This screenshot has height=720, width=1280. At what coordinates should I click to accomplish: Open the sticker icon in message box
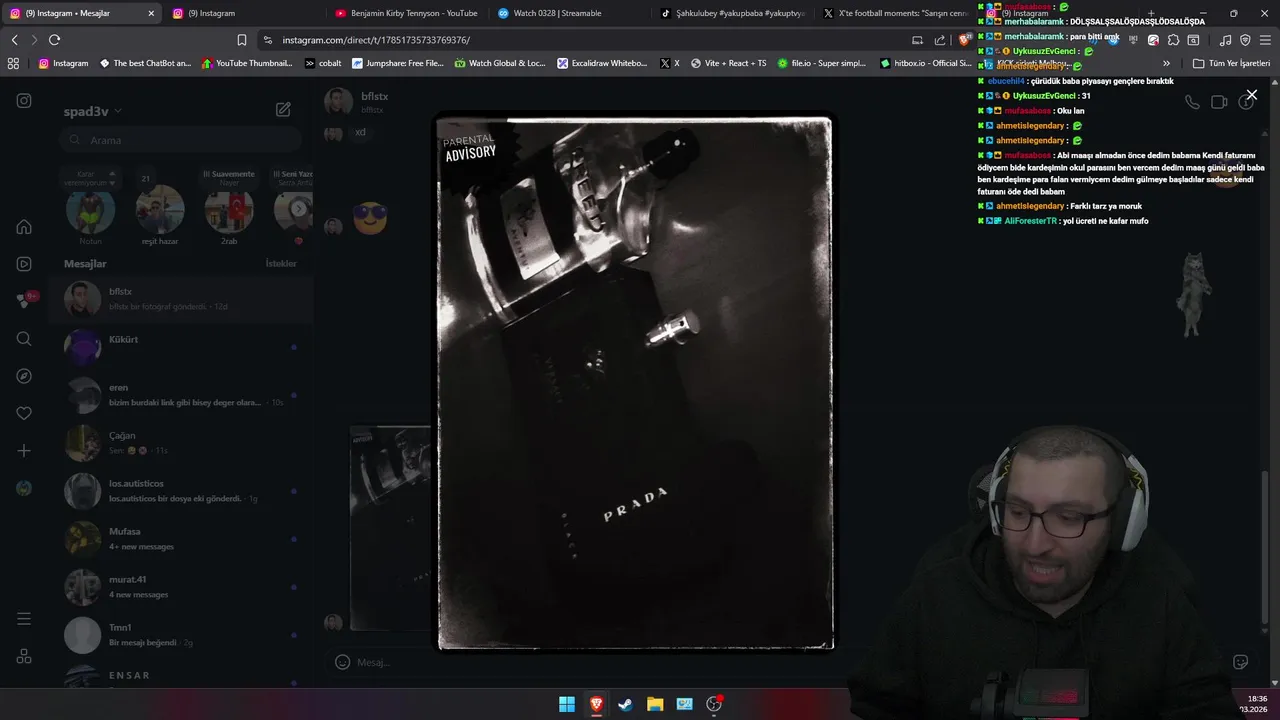point(1241,662)
